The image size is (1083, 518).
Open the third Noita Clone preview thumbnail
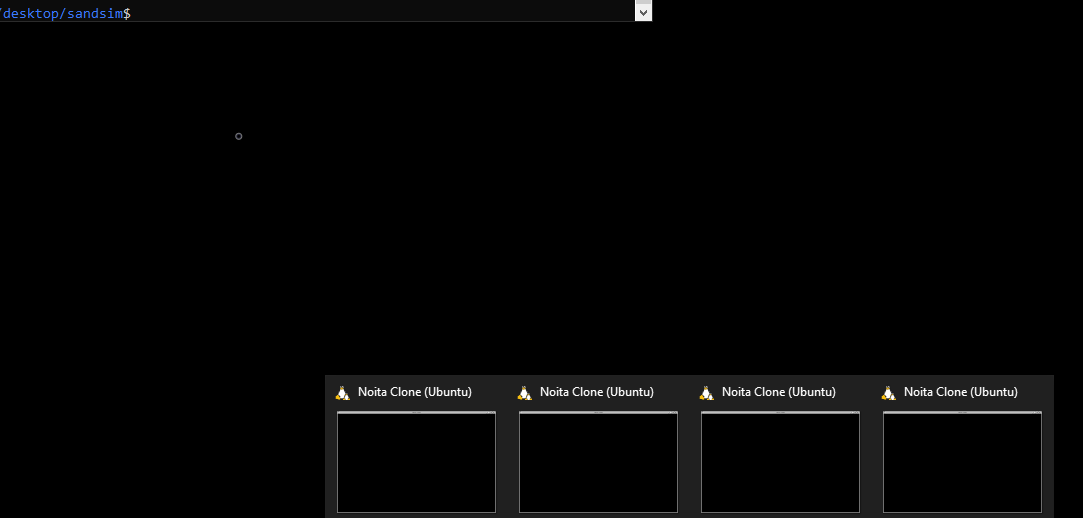780,462
